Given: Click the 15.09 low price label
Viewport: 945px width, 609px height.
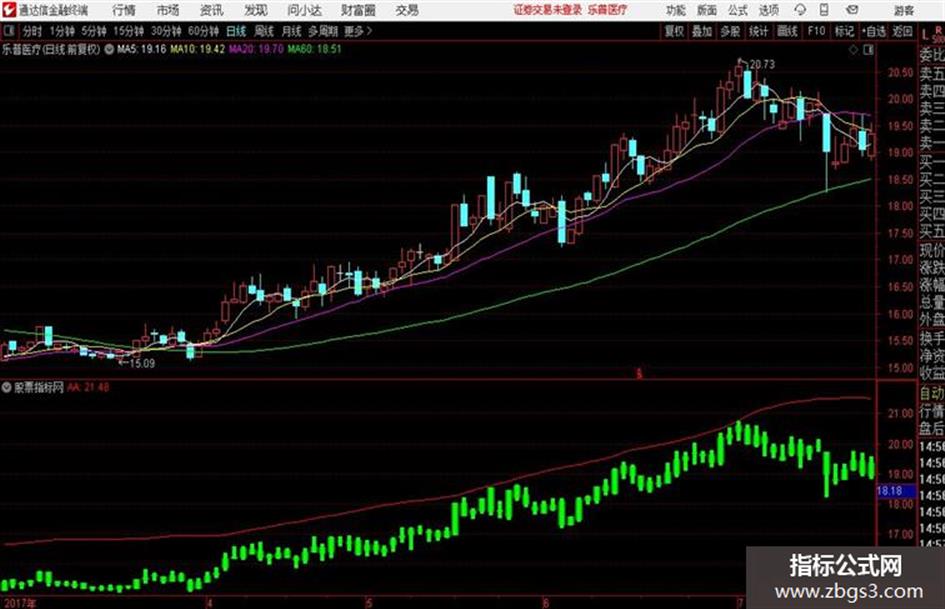Looking at the screenshot, I should point(142,364).
